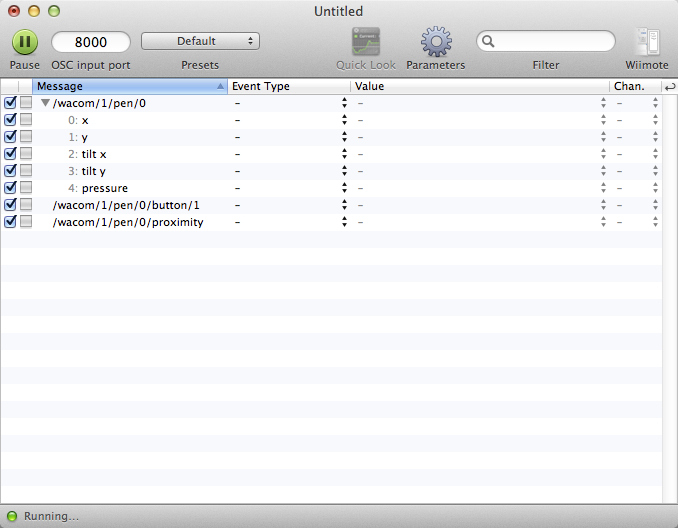Click the return arrow column header icon
The width and height of the screenshot is (678, 528).
click(669, 87)
